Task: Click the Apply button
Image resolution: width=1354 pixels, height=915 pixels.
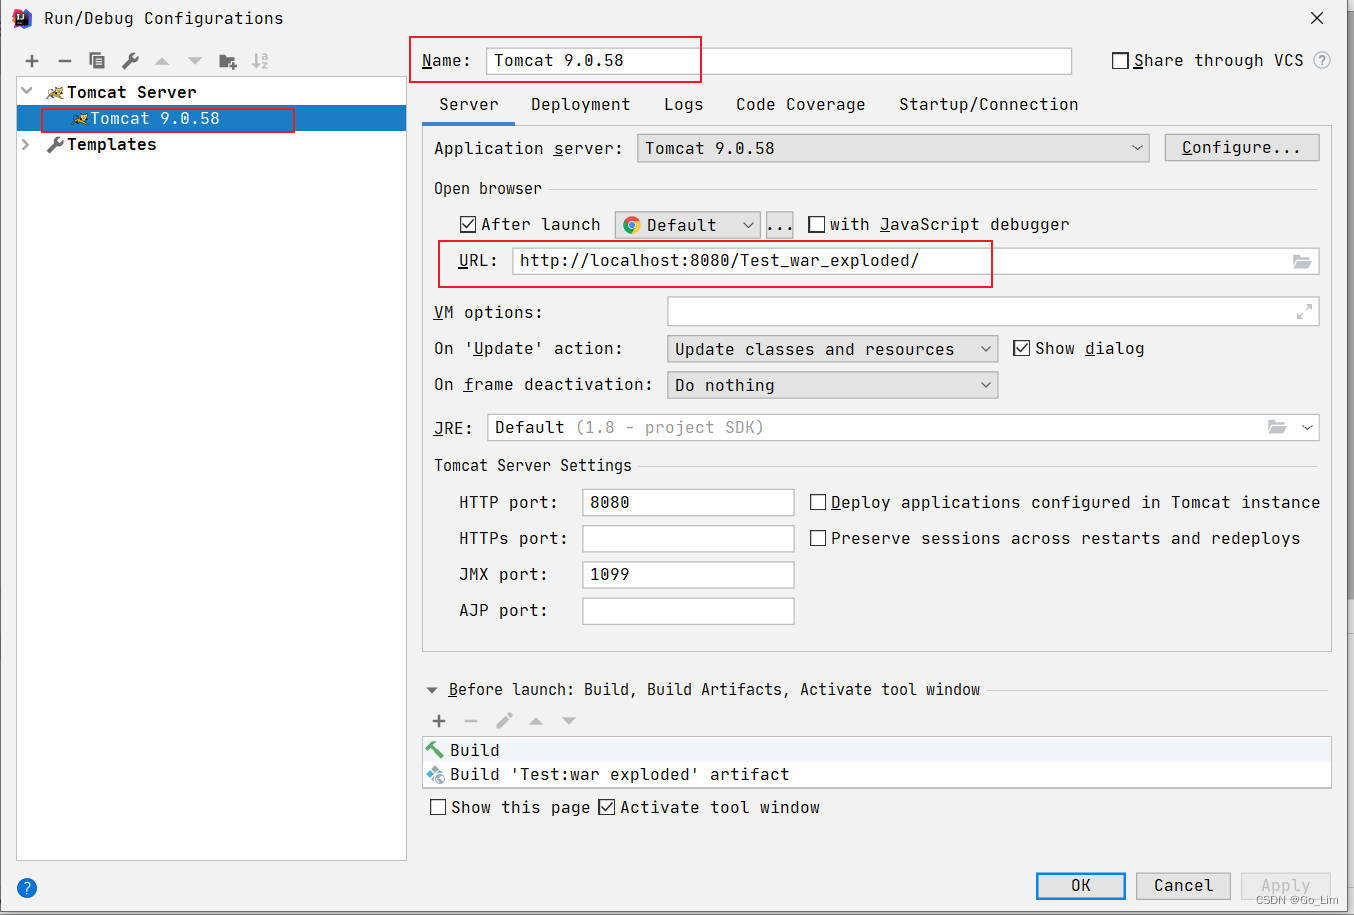Action: 1286,886
